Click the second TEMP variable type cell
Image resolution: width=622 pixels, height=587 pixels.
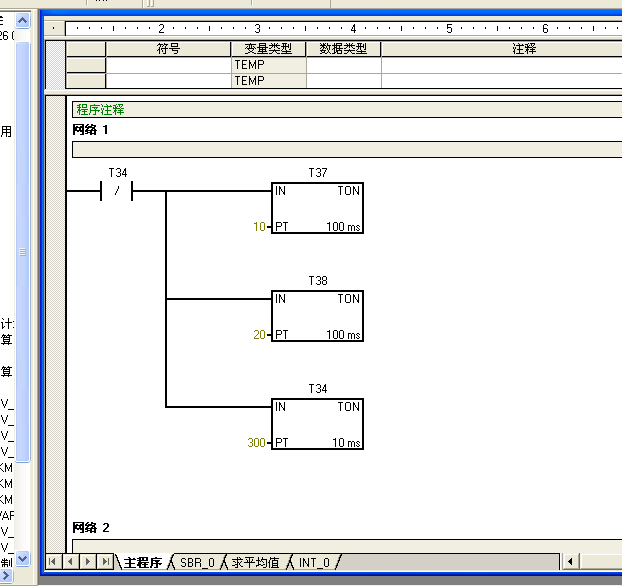coord(268,81)
